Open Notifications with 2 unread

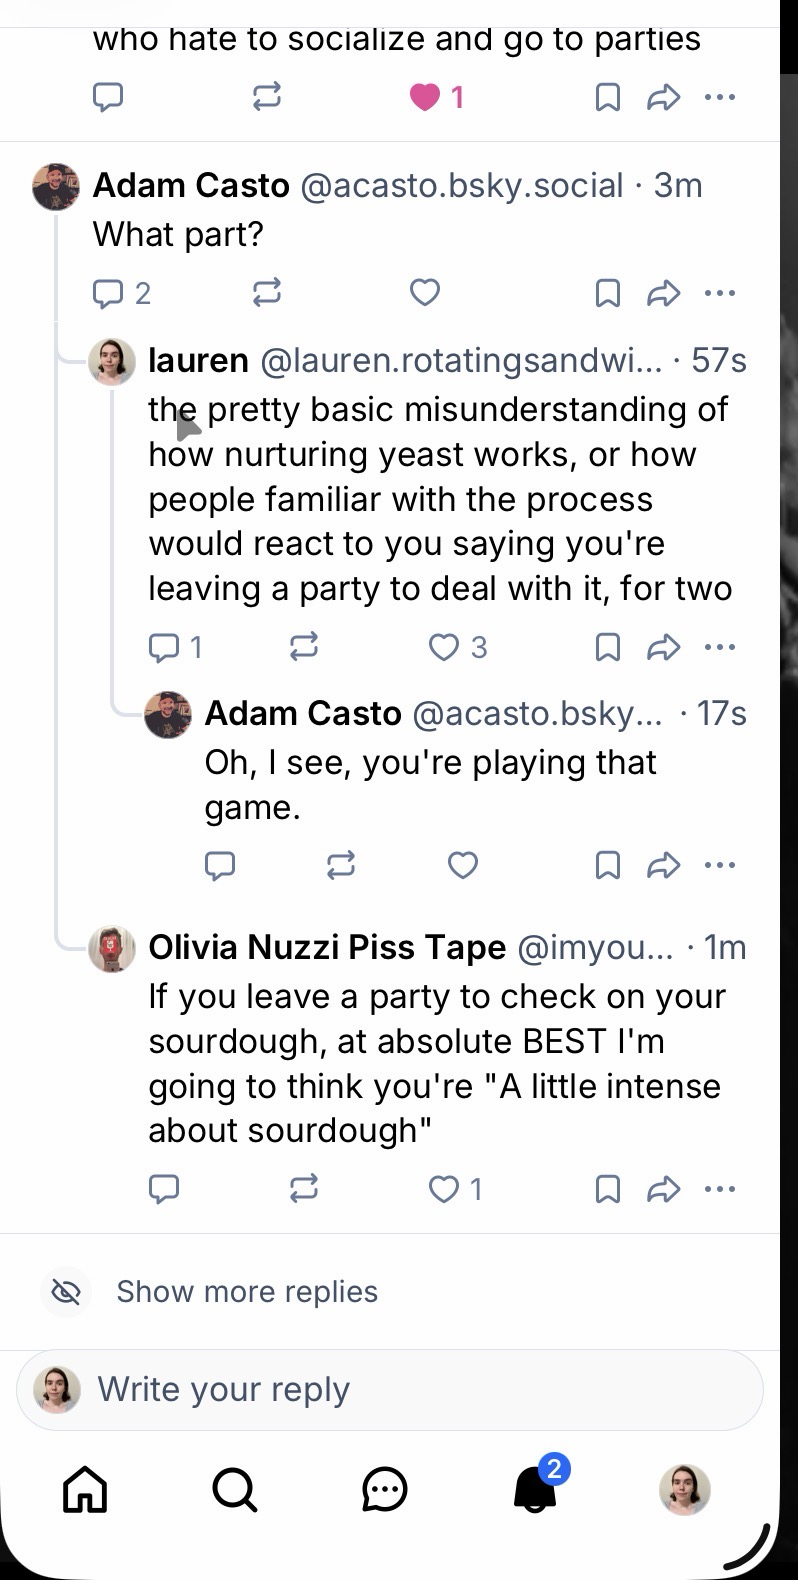(x=535, y=1490)
